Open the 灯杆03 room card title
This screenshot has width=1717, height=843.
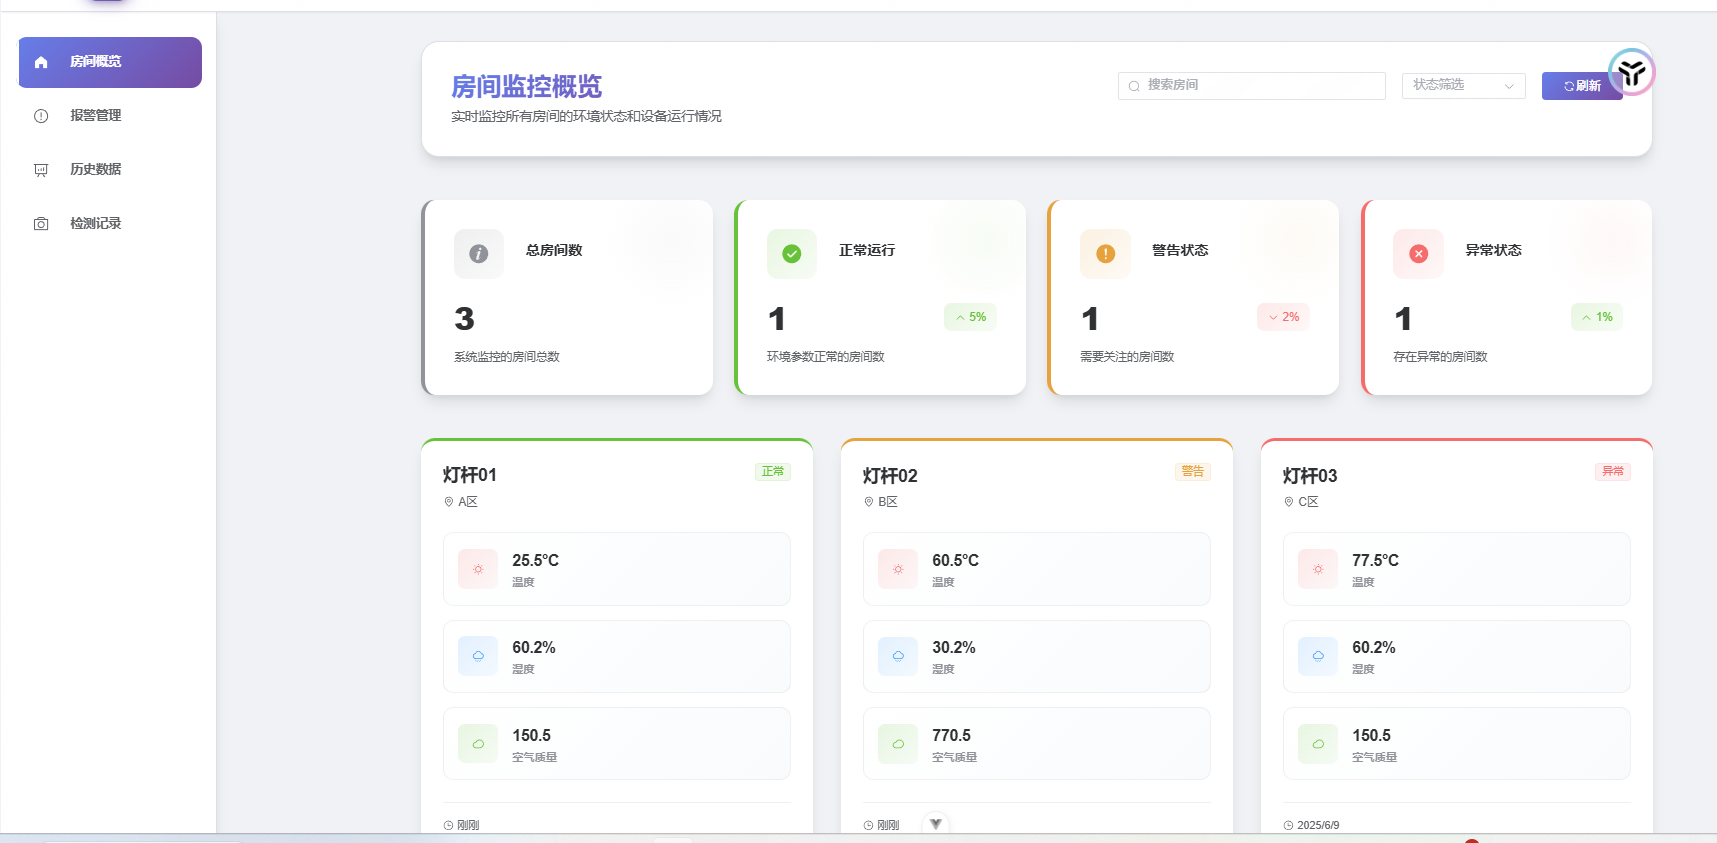(1310, 476)
